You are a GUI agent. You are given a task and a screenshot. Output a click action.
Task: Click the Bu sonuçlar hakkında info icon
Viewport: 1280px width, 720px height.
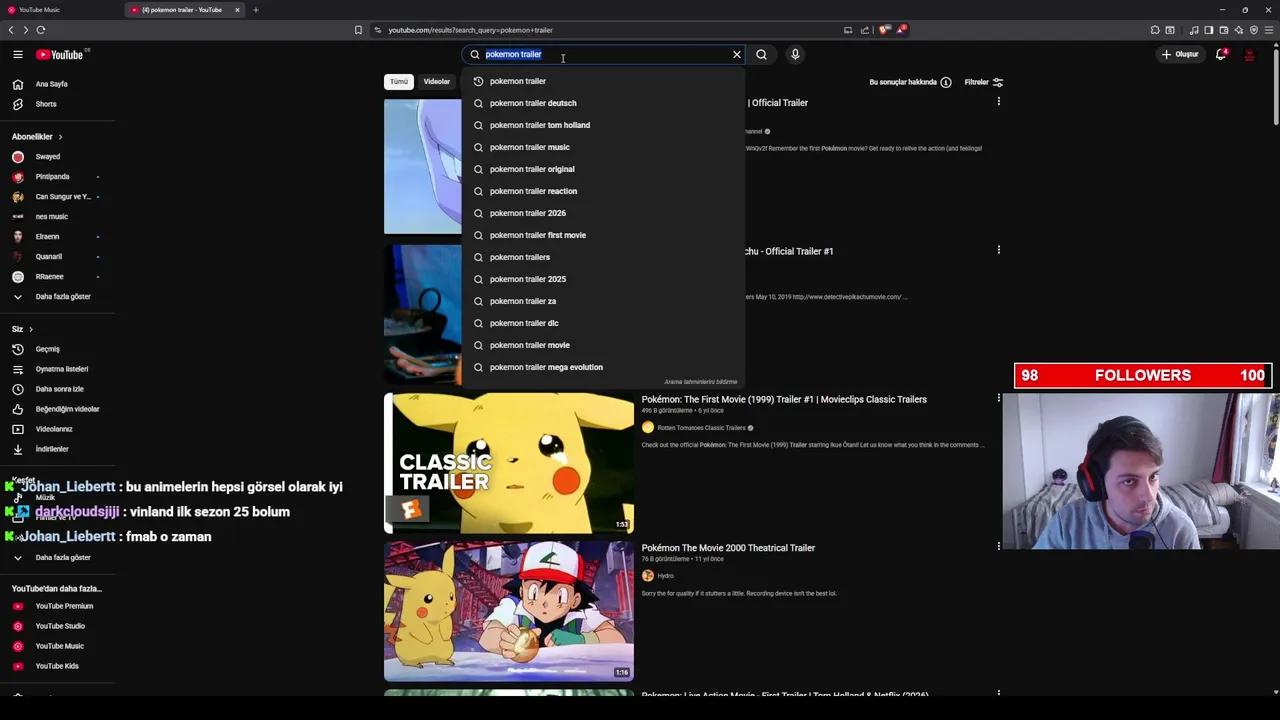pyautogui.click(x=946, y=82)
